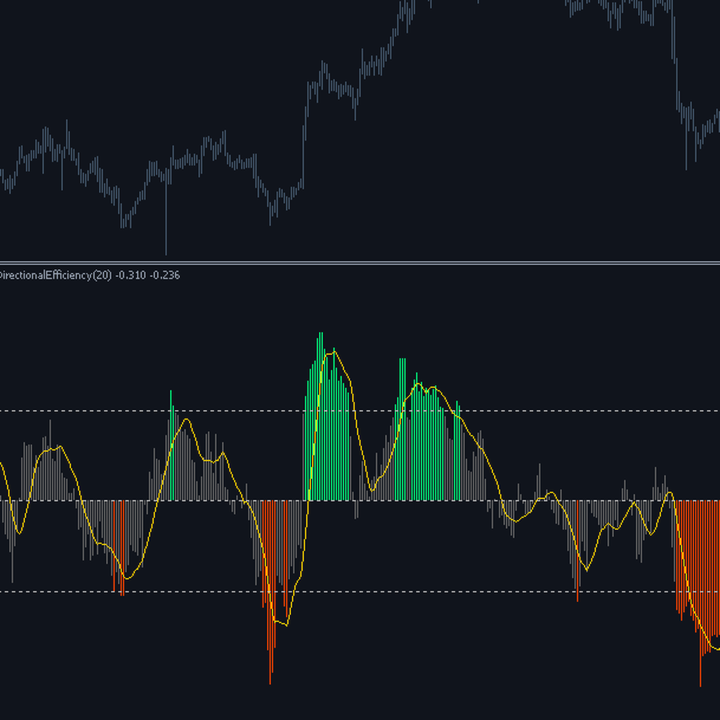Screen dimensions: 720x720
Task: Click the -0.236 value in indicator label
Action: click(165, 275)
